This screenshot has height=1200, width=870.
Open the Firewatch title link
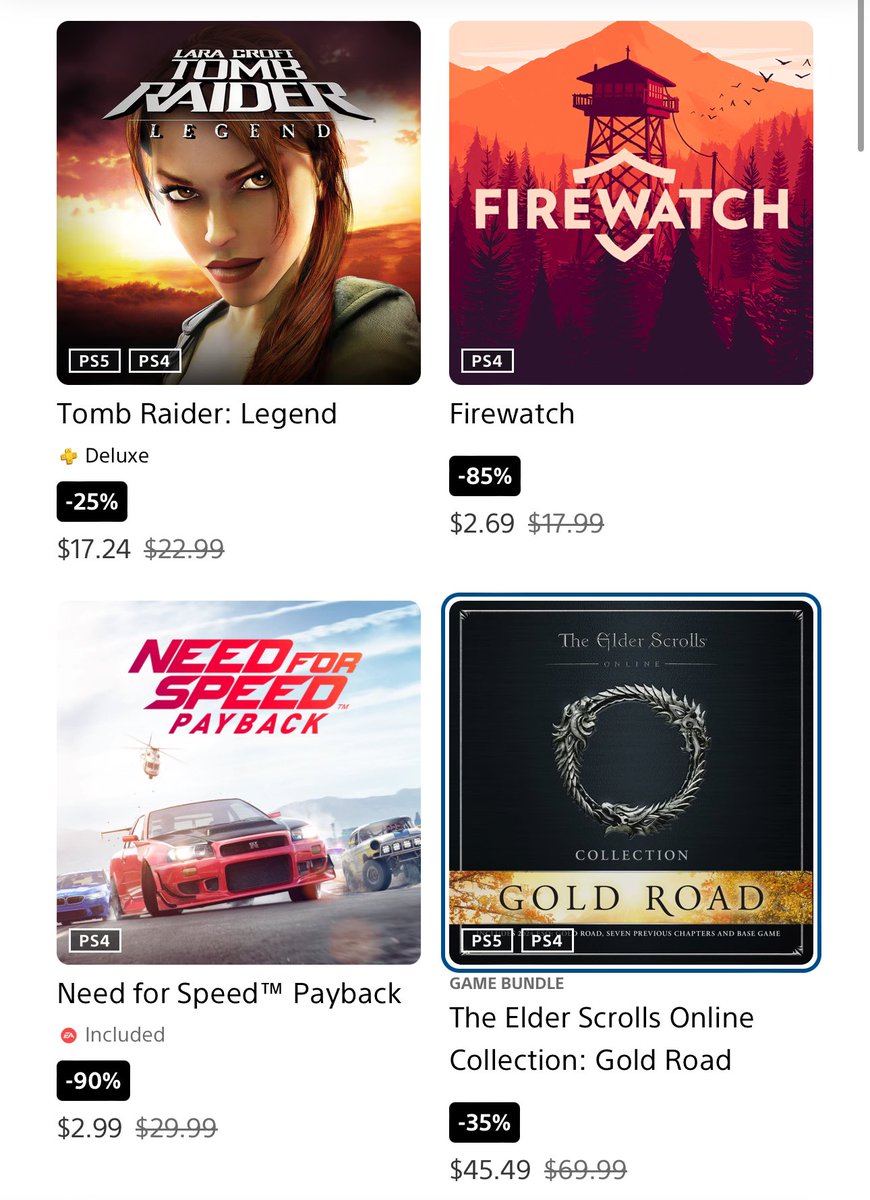(512, 414)
